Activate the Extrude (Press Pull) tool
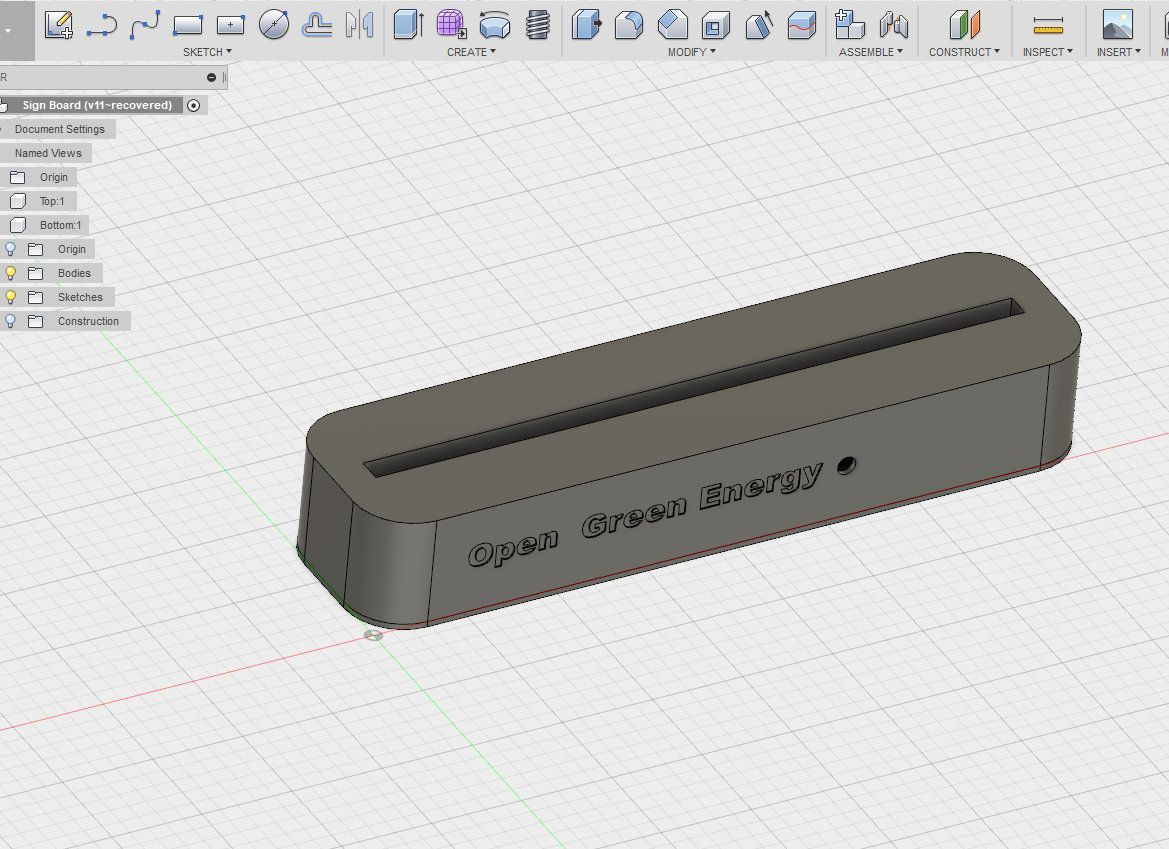Viewport: 1169px width, 849px height. coord(408,25)
